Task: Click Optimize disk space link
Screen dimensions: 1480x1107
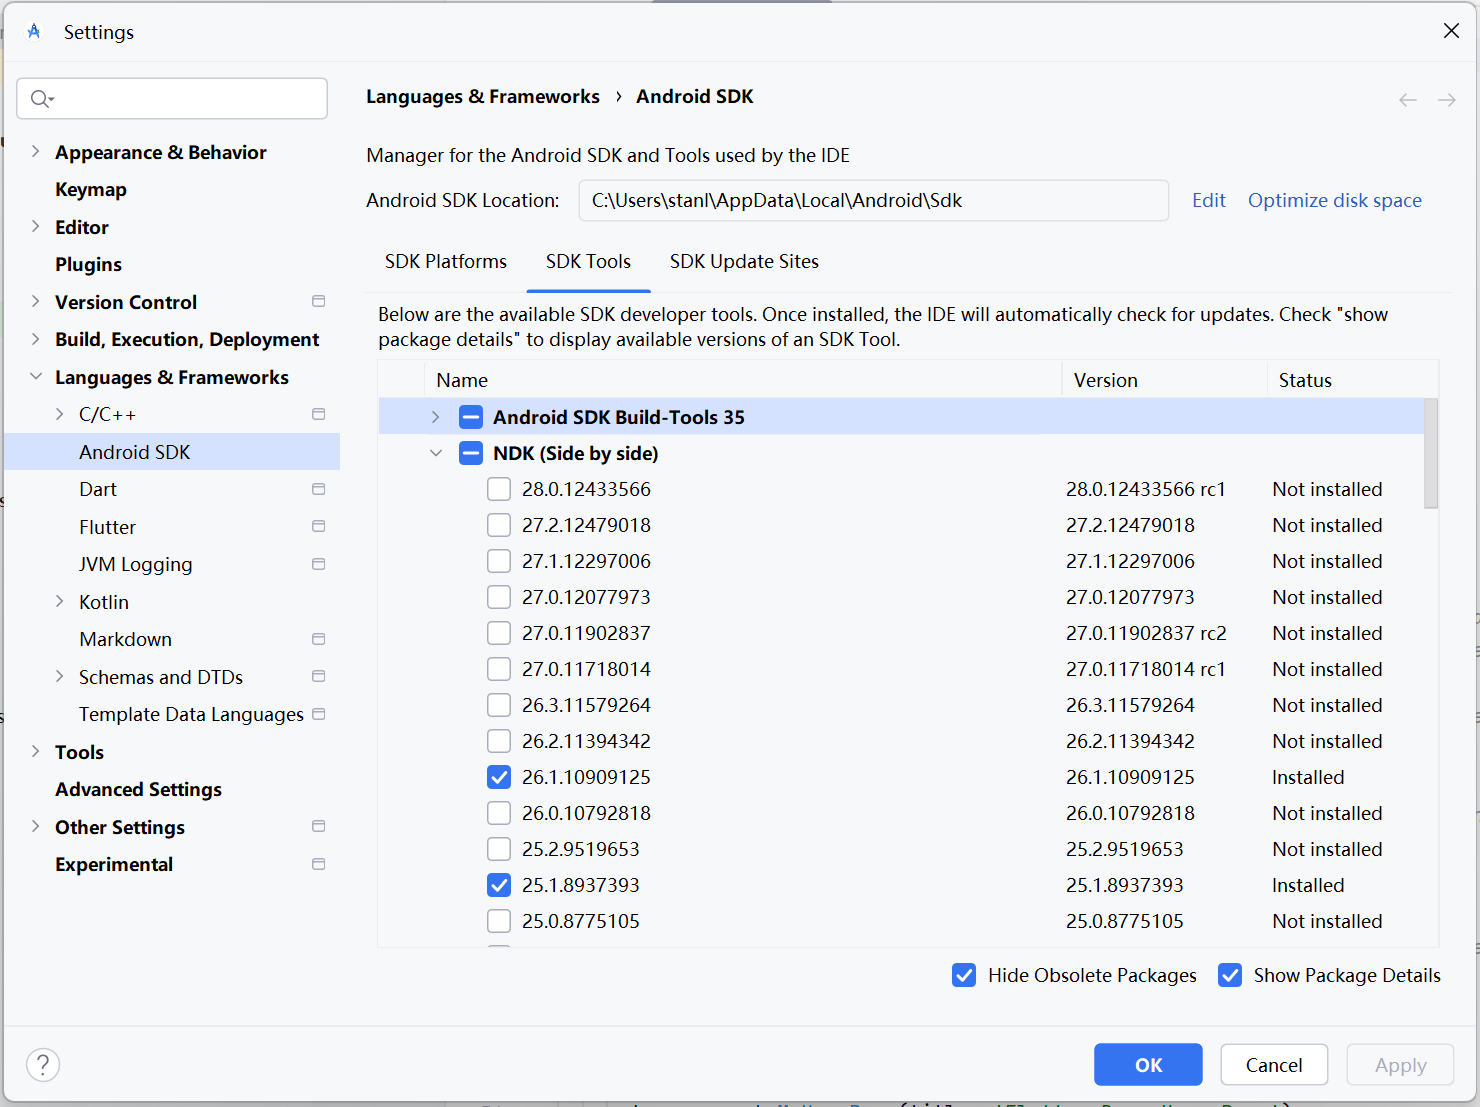Action: pos(1334,200)
